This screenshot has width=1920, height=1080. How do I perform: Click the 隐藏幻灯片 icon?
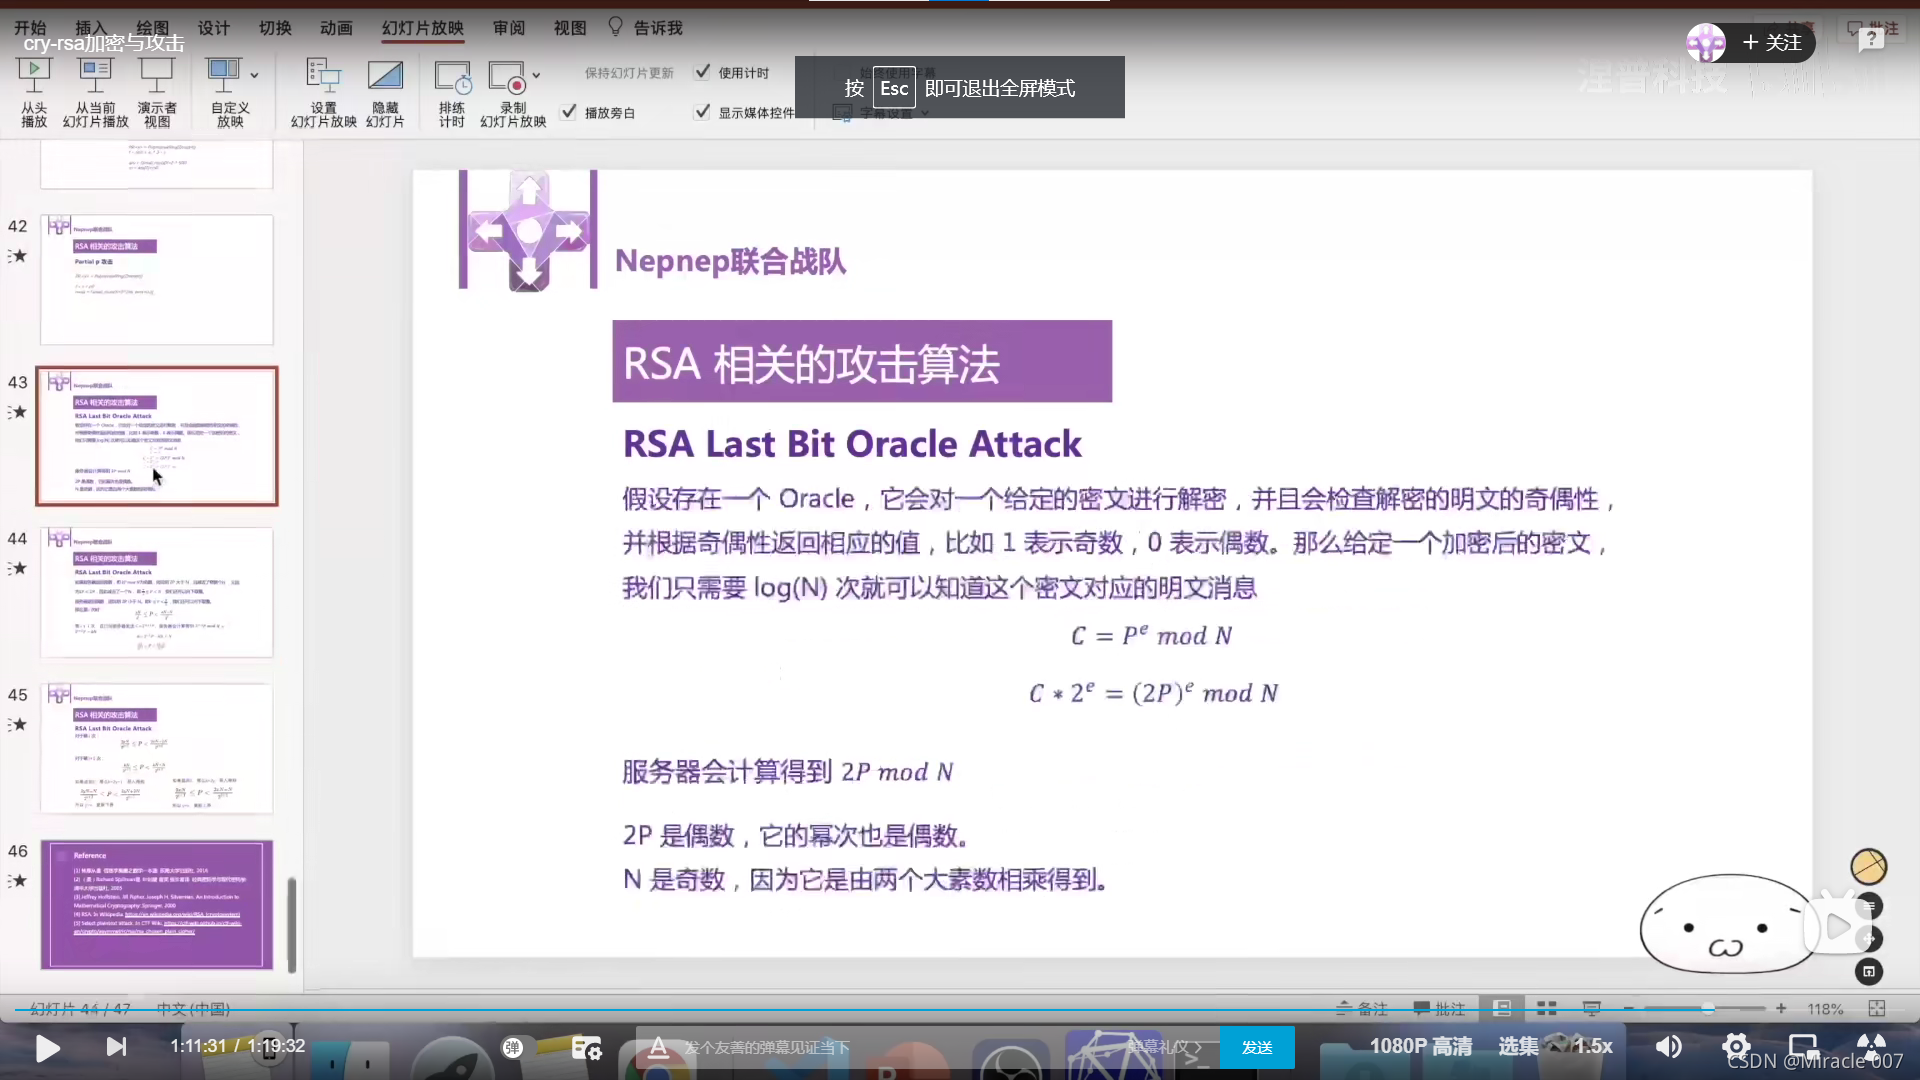coord(385,76)
